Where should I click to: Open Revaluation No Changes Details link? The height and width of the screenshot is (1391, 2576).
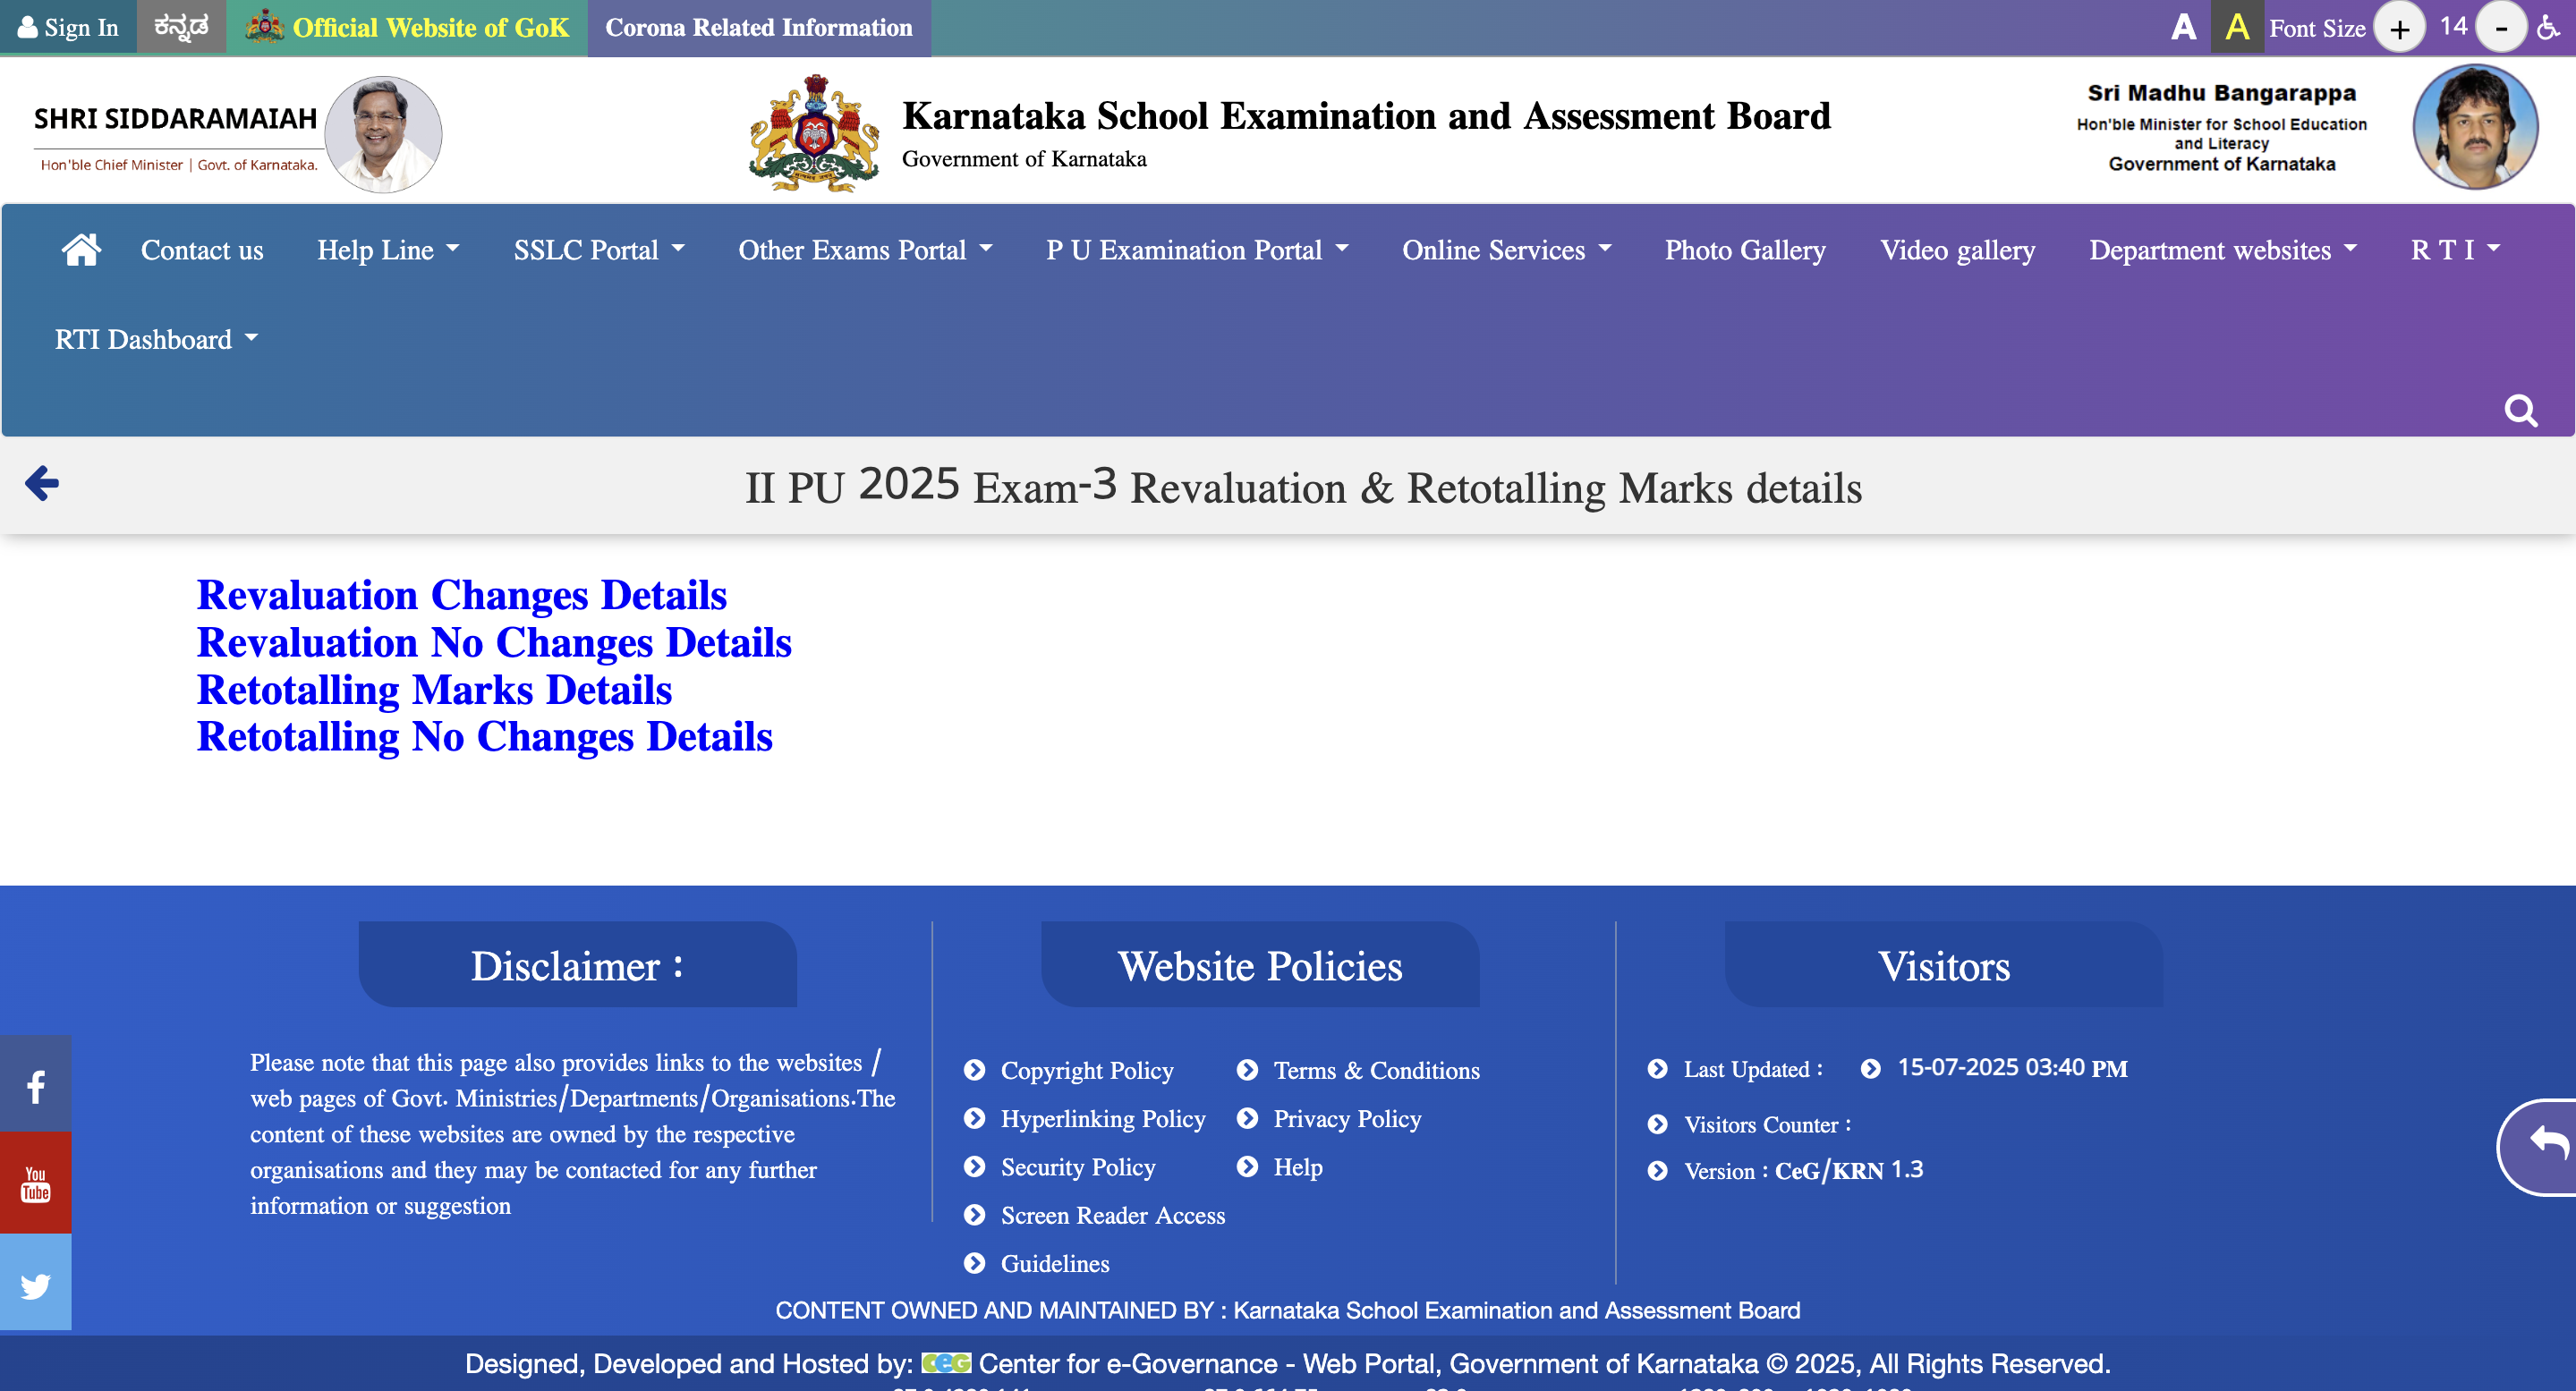coord(494,642)
